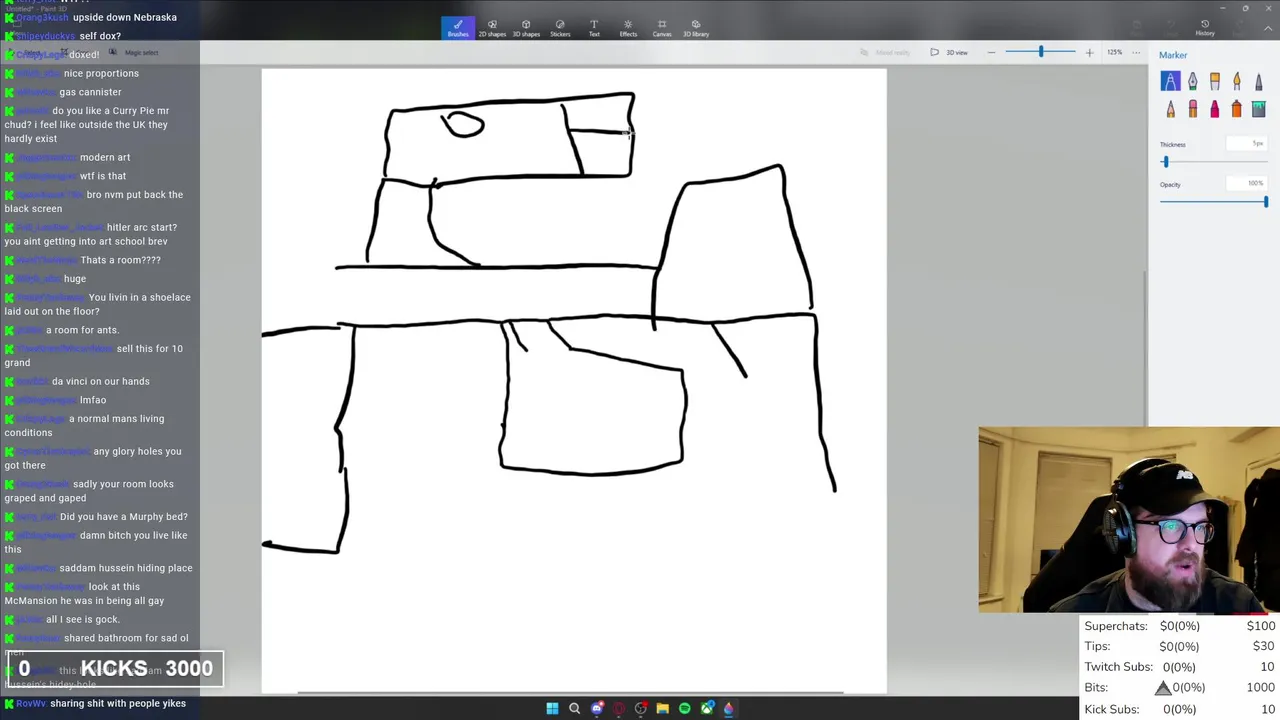Toggle the 3D view switch
Image resolution: width=1280 pixels, height=720 pixels.
(x=950, y=52)
